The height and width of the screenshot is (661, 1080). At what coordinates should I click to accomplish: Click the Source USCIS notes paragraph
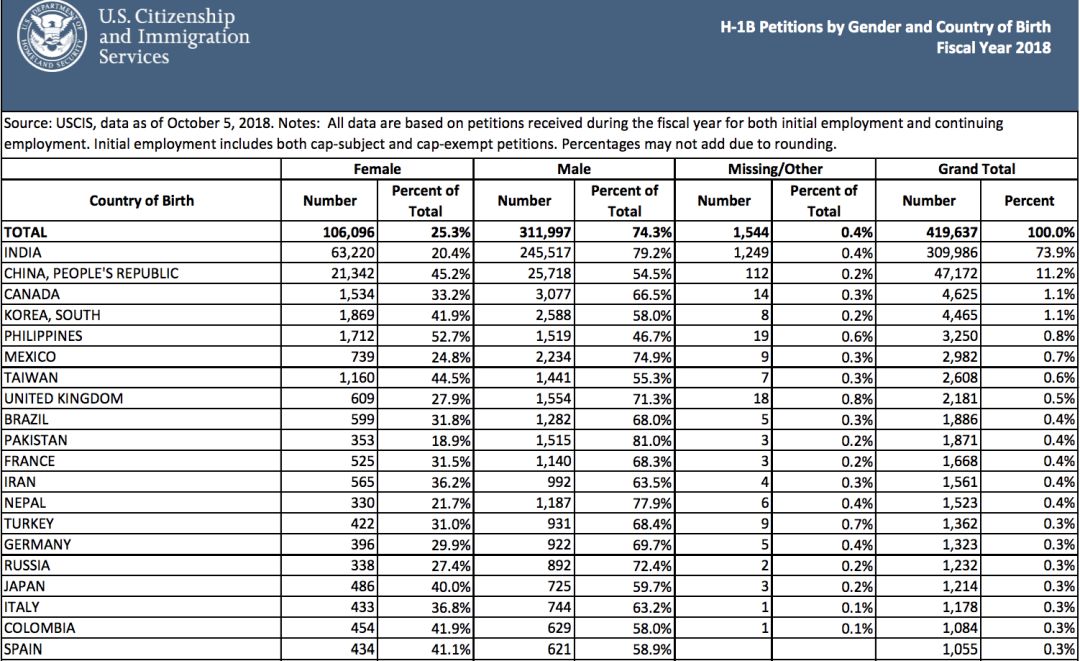503,134
